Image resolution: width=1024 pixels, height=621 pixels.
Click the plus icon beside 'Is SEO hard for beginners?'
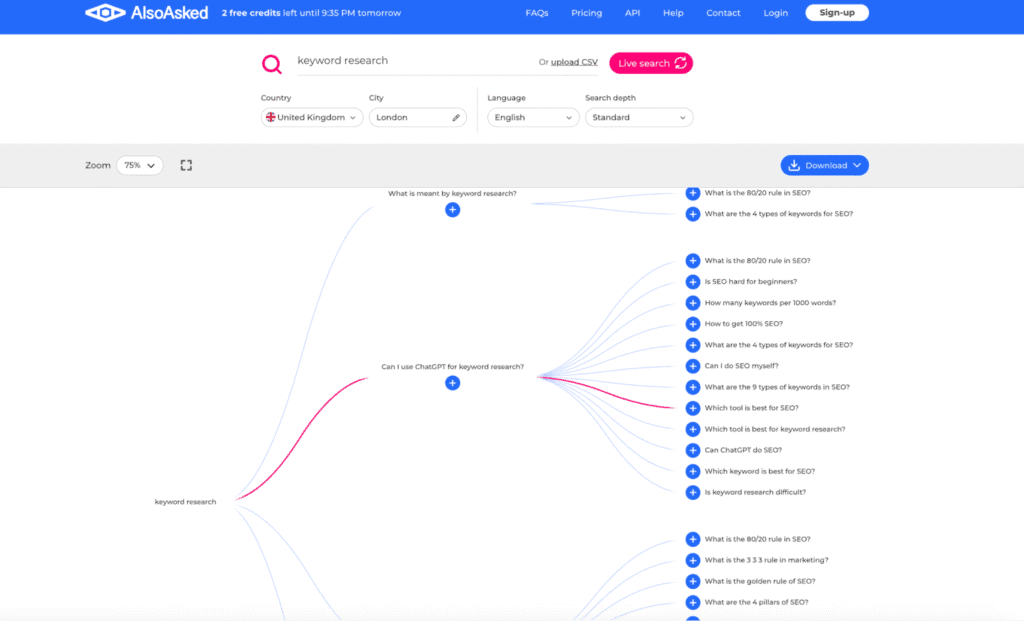click(x=692, y=281)
